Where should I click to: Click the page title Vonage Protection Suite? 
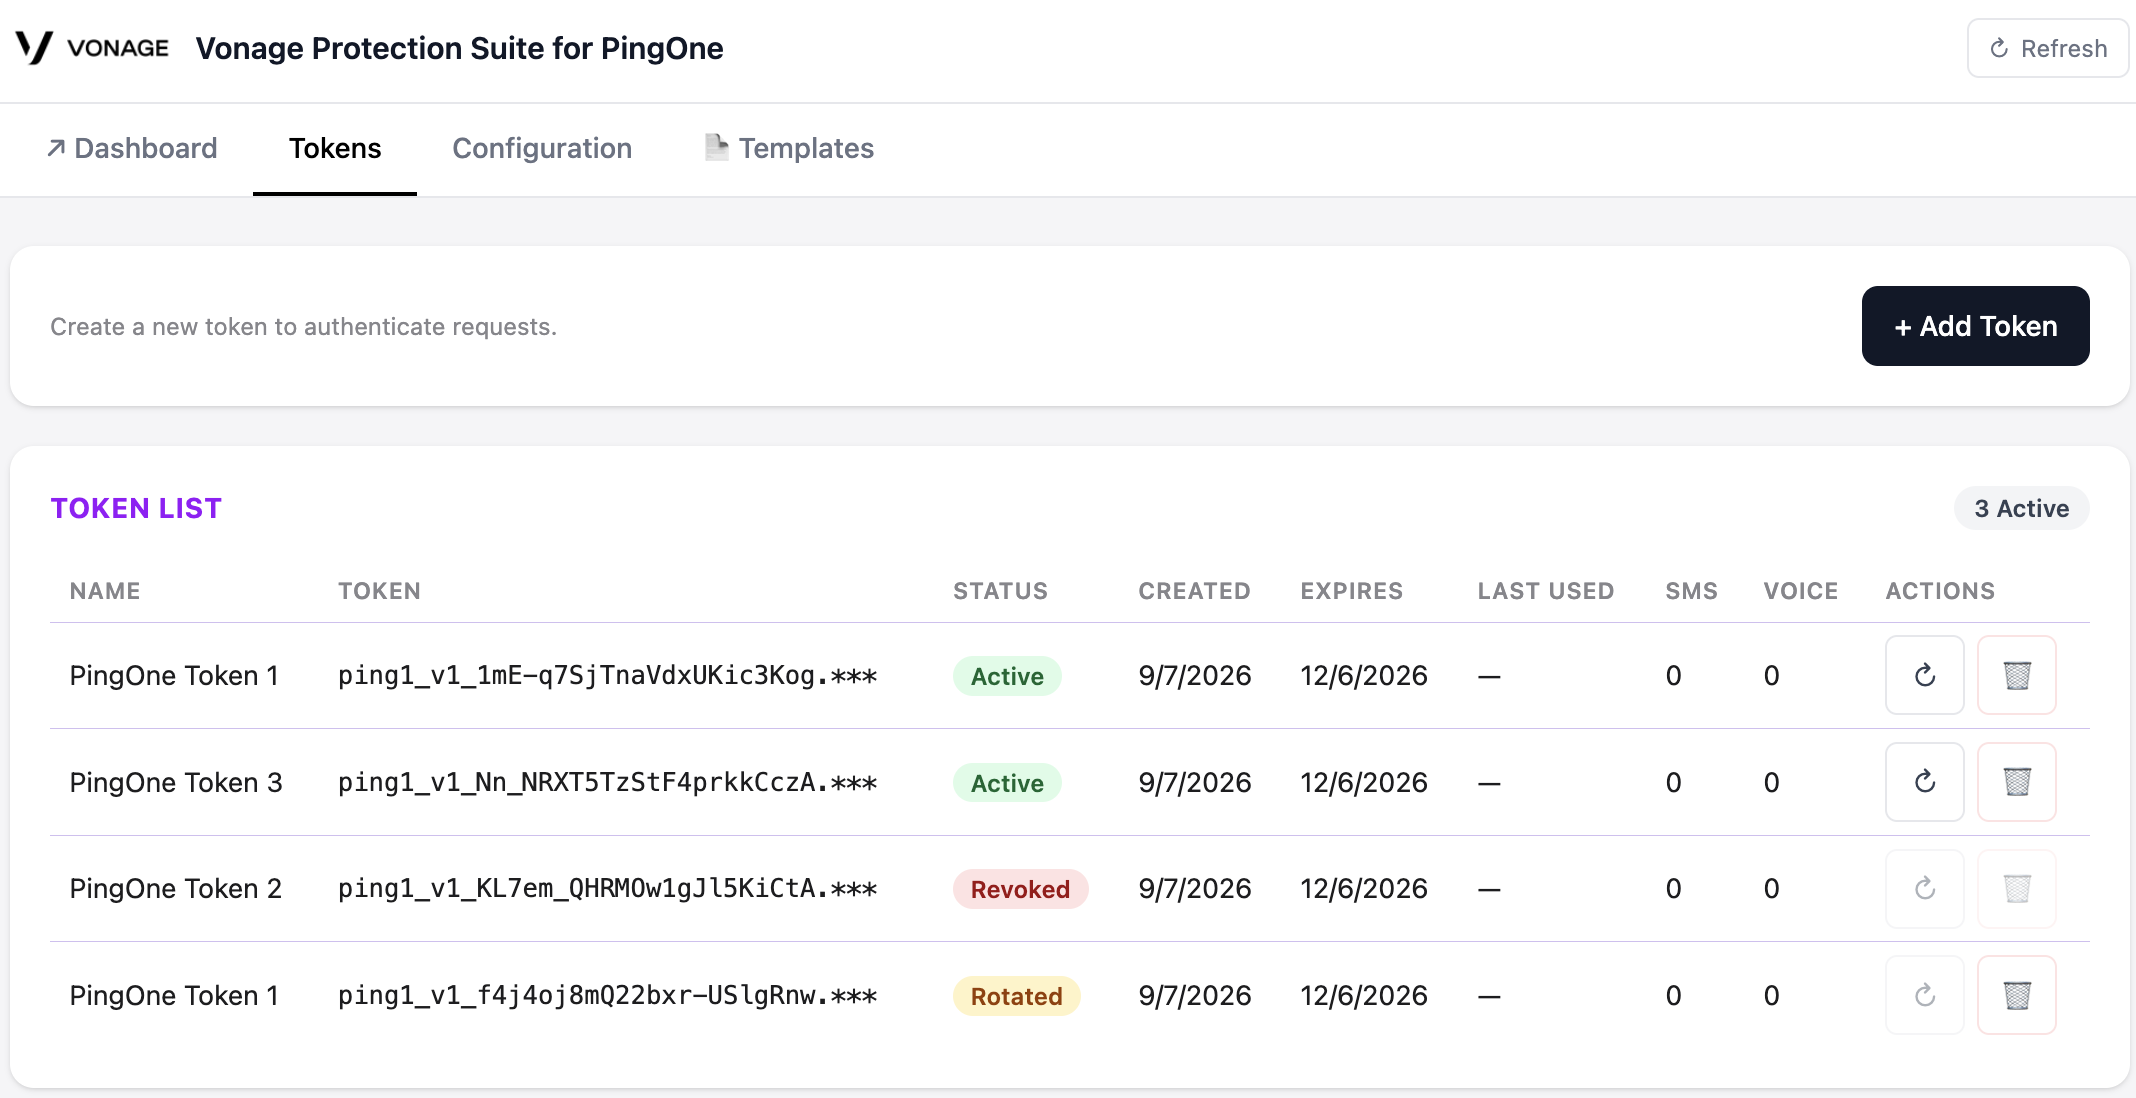coord(459,48)
